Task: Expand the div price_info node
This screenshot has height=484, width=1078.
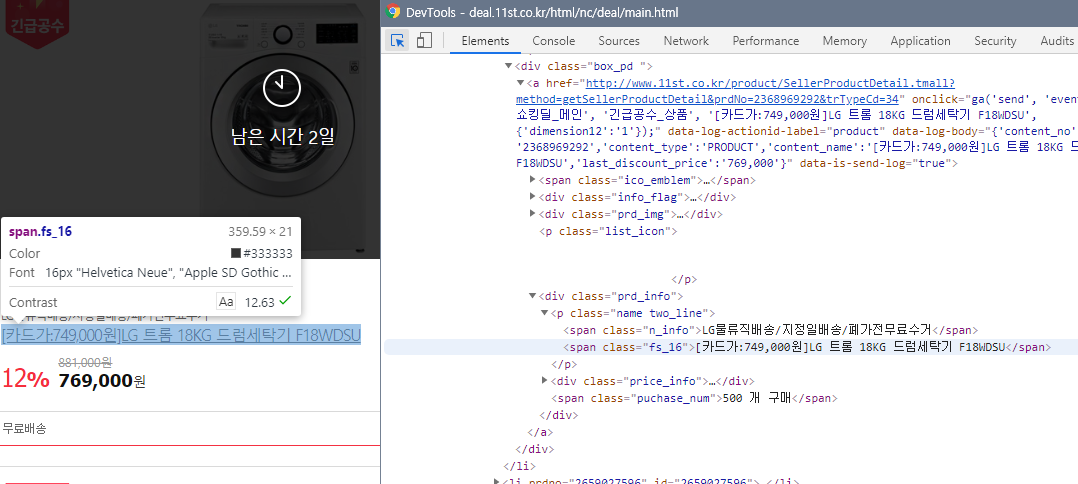Action: tap(544, 380)
